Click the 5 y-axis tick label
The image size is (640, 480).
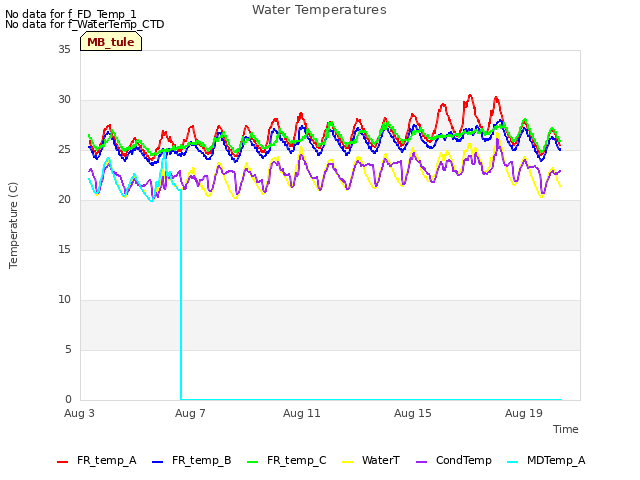[x=68, y=350]
